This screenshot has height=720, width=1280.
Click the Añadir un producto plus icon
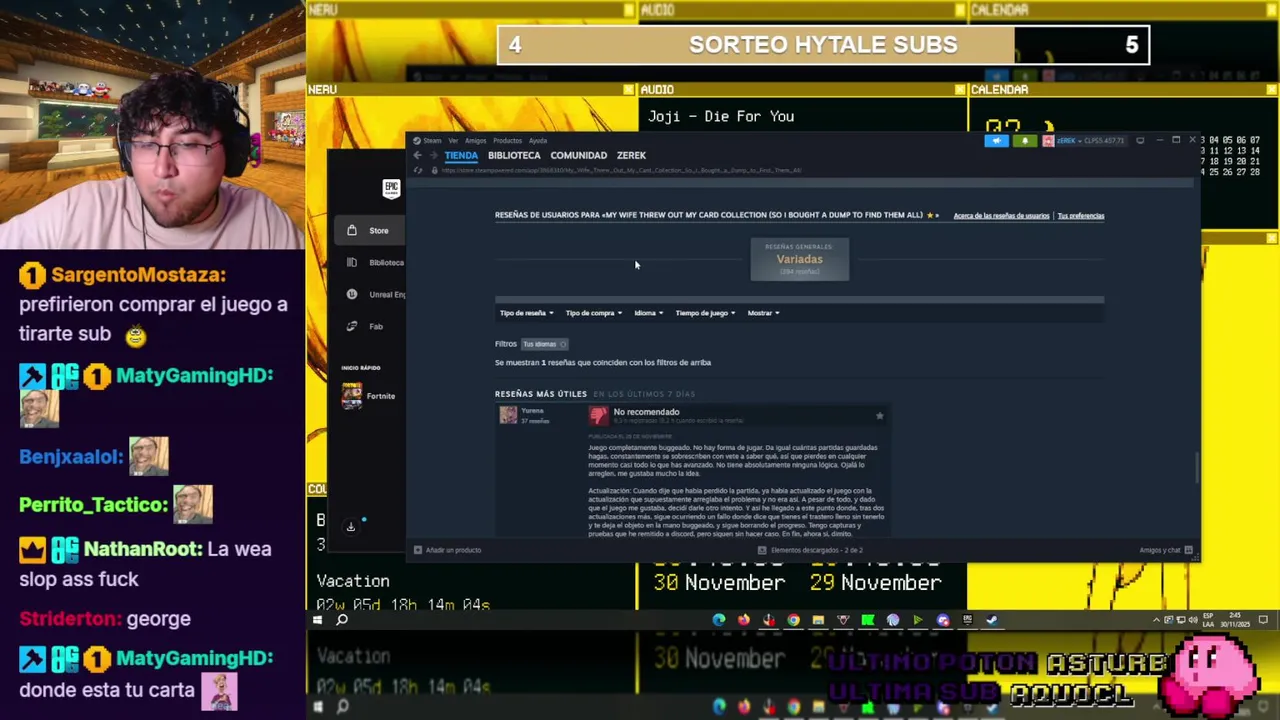coord(418,550)
